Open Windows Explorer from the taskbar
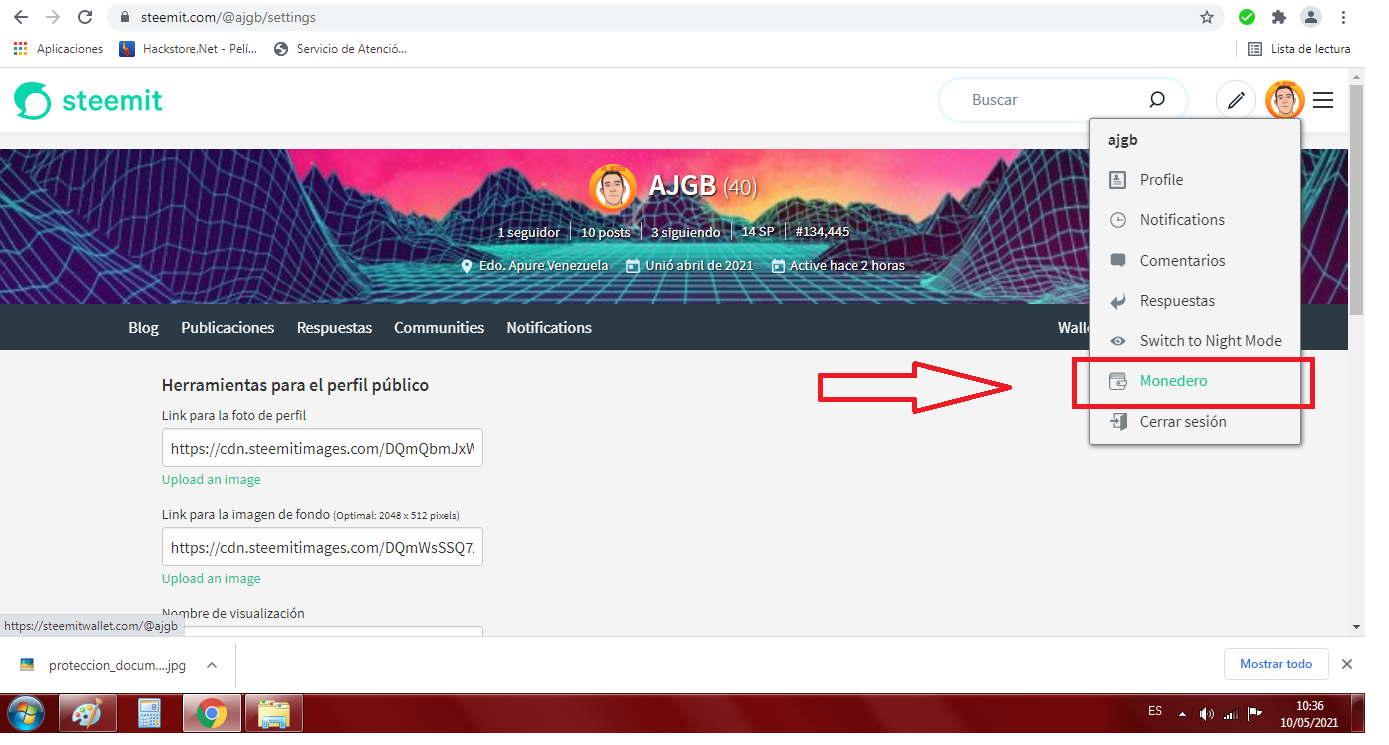This screenshot has height=745, width=1389. (x=273, y=714)
